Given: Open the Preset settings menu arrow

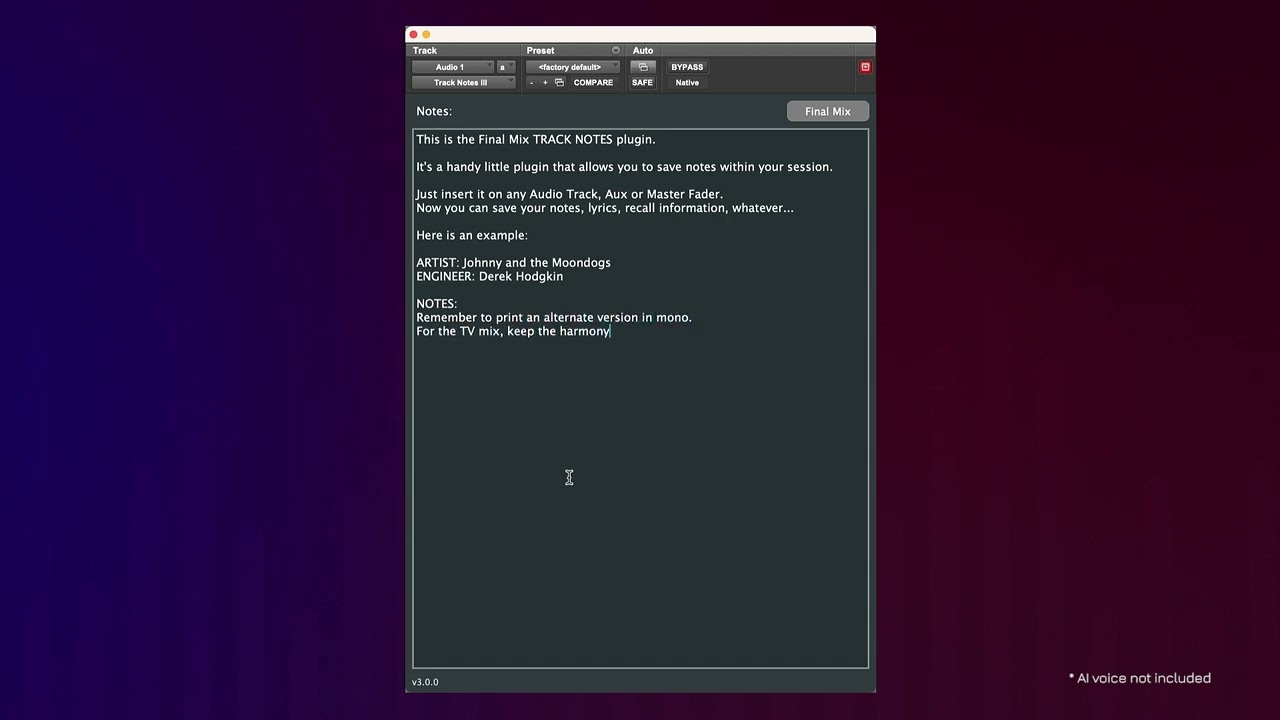Looking at the screenshot, I should point(616,50).
